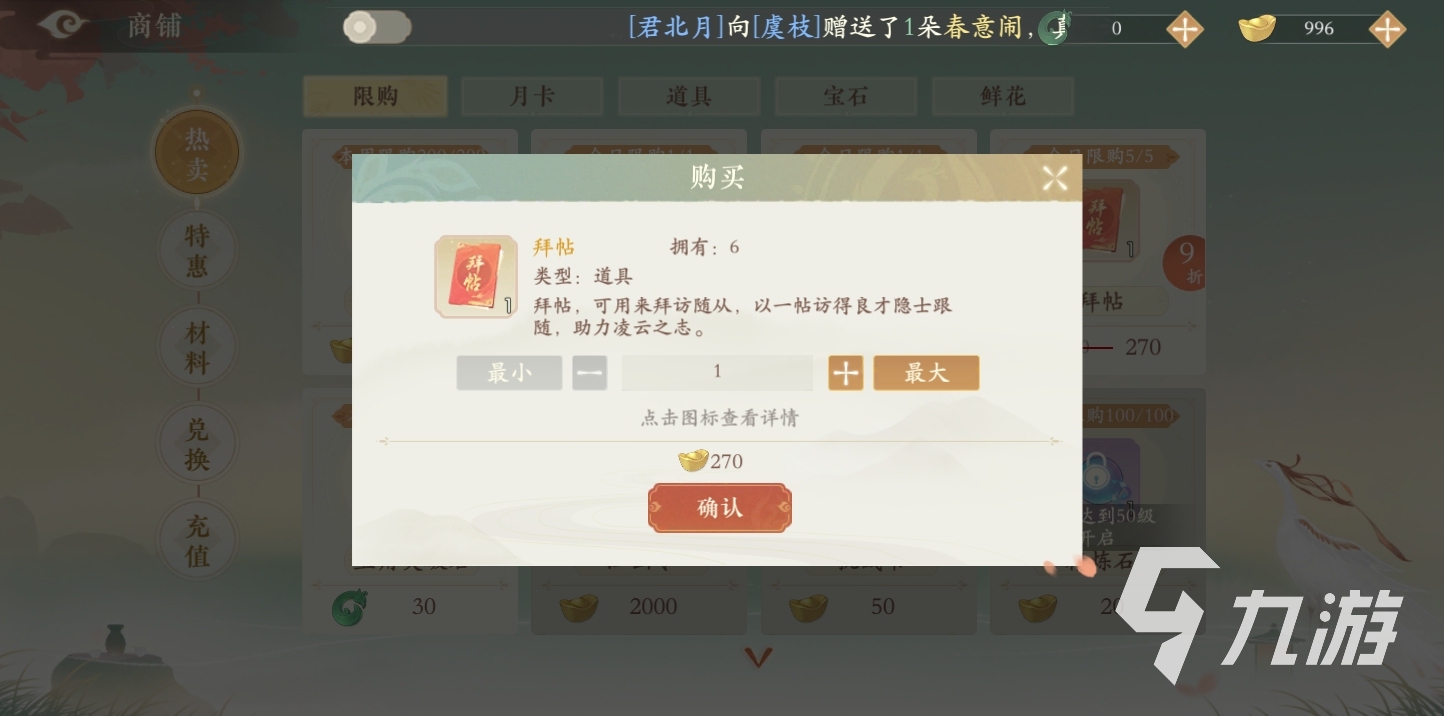Select 热卖 in the sidebar
The image size is (1444, 716).
click(x=197, y=154)
